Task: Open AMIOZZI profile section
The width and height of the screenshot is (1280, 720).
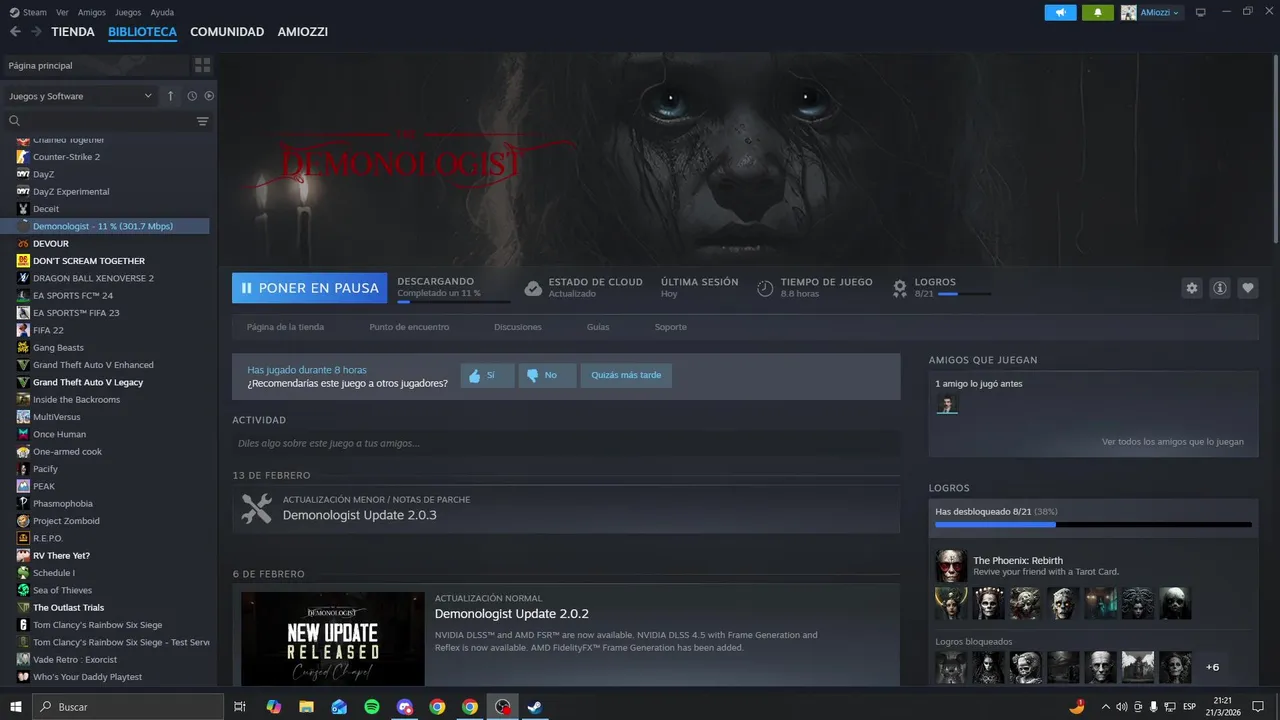Action: (x=303, y=32)
